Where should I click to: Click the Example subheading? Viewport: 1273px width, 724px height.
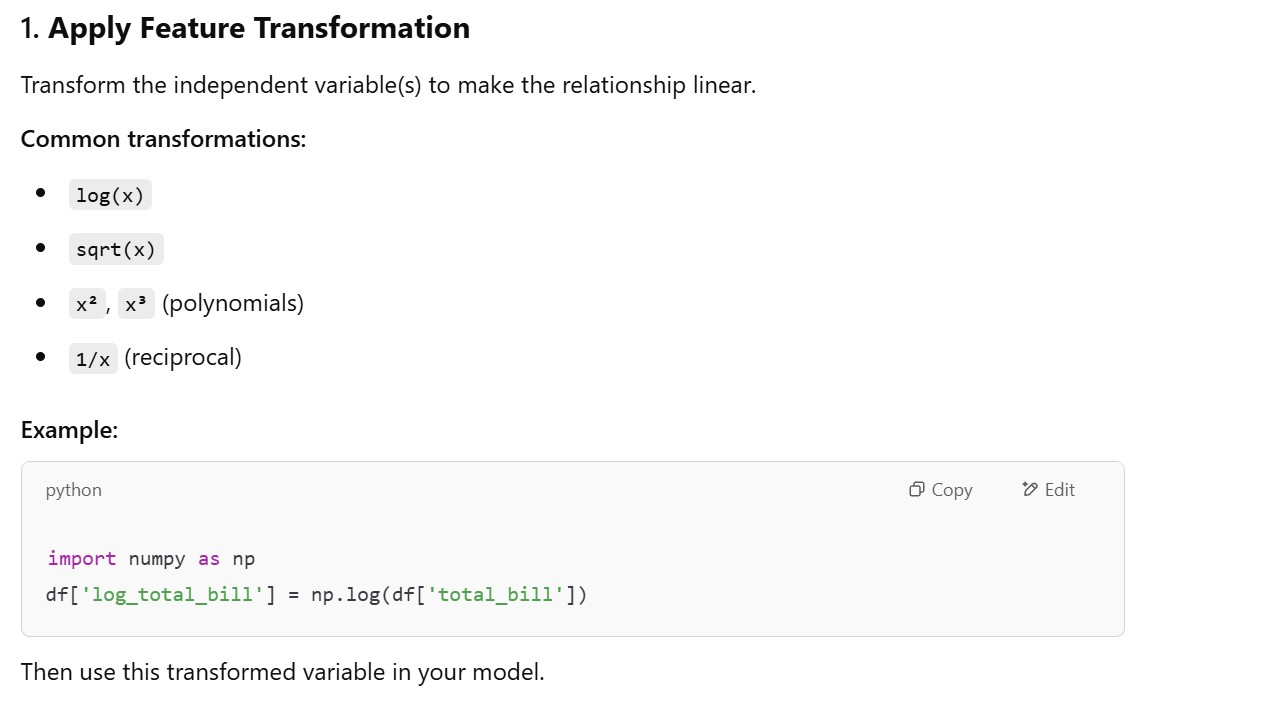[x=69, y=430]
